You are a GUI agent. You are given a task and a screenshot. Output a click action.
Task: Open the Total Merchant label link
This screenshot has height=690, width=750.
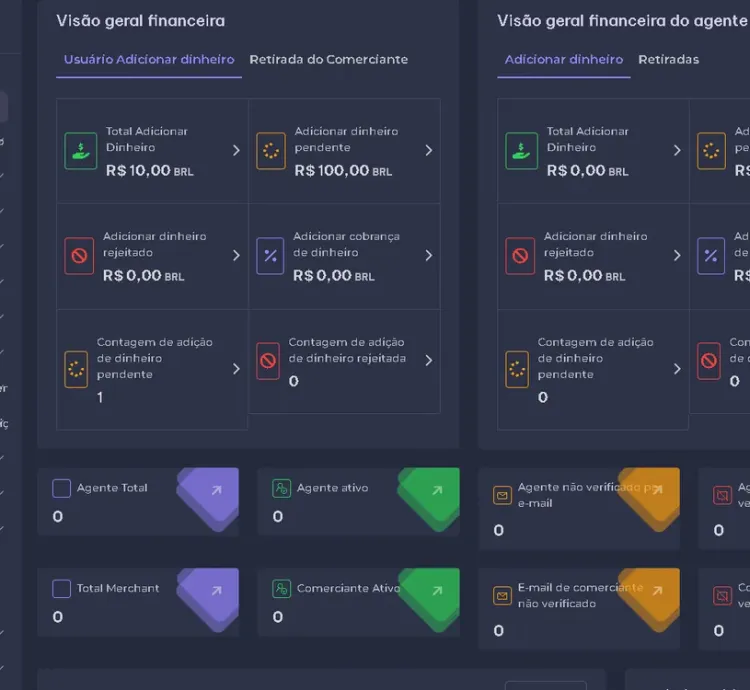tap(118, 588)
